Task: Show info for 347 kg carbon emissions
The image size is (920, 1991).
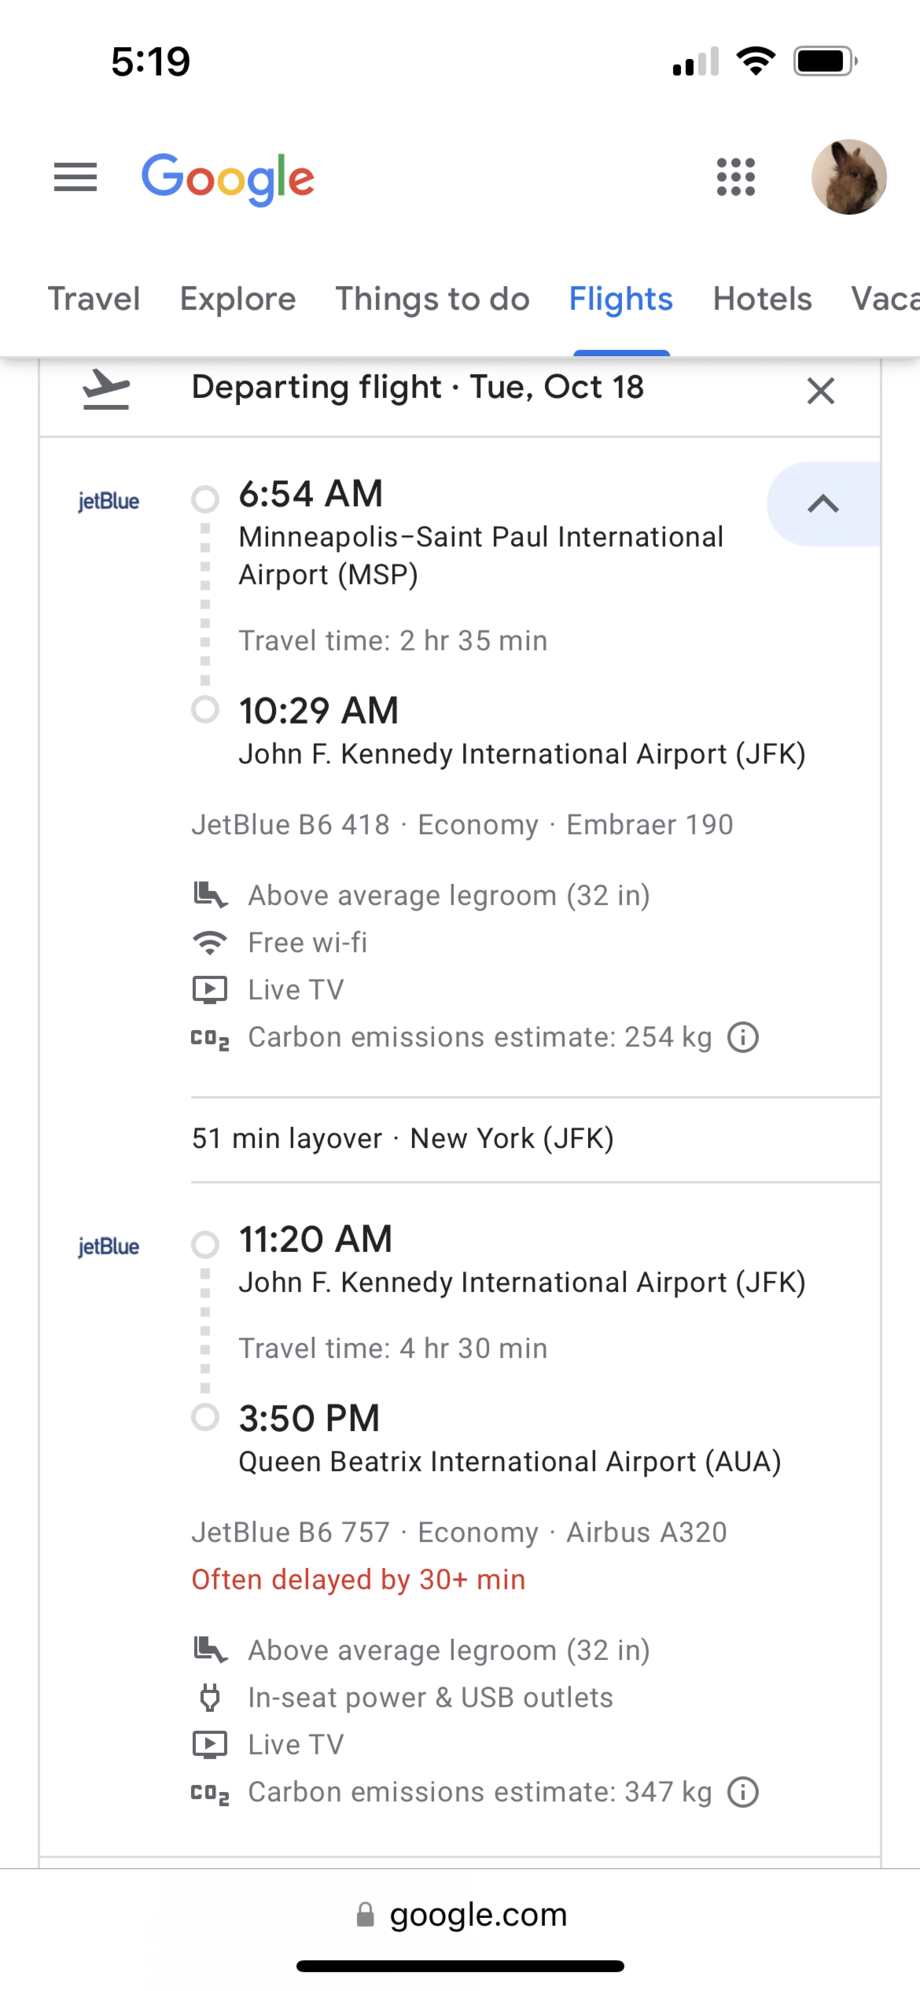Action: click(743, 1793)
